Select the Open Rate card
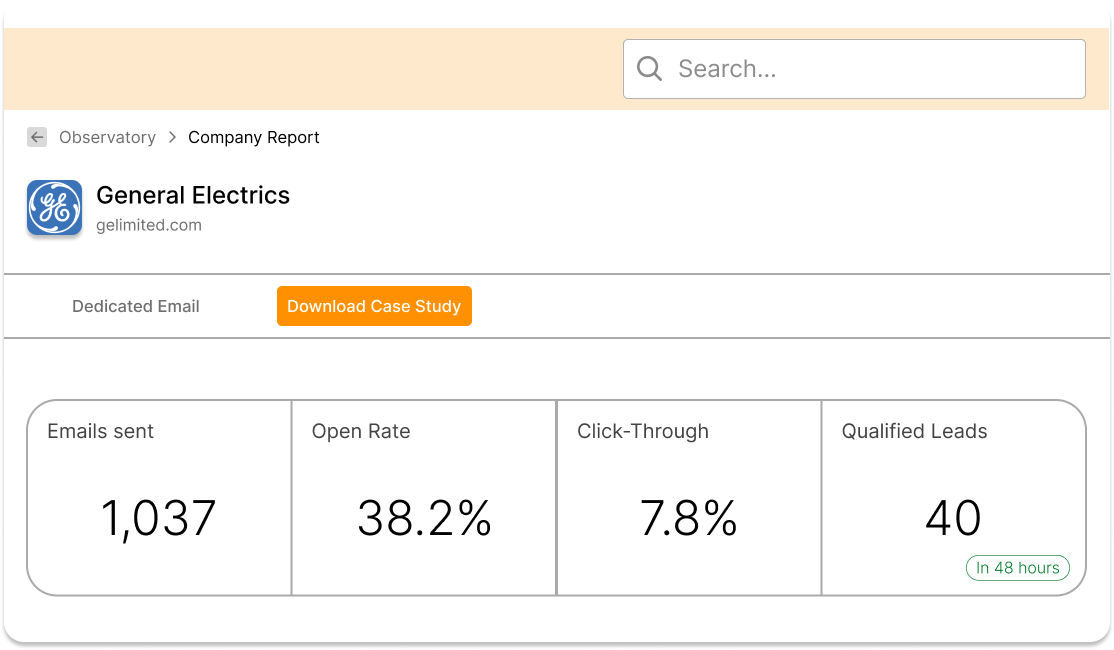 click(424, 497)
